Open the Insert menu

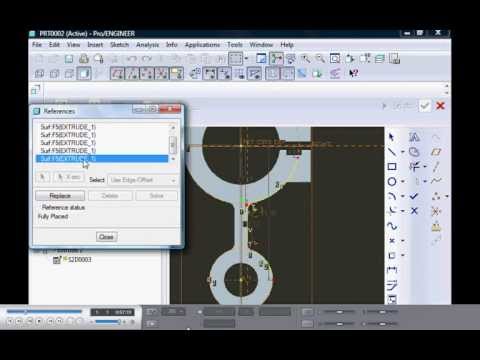coord(95,45)
